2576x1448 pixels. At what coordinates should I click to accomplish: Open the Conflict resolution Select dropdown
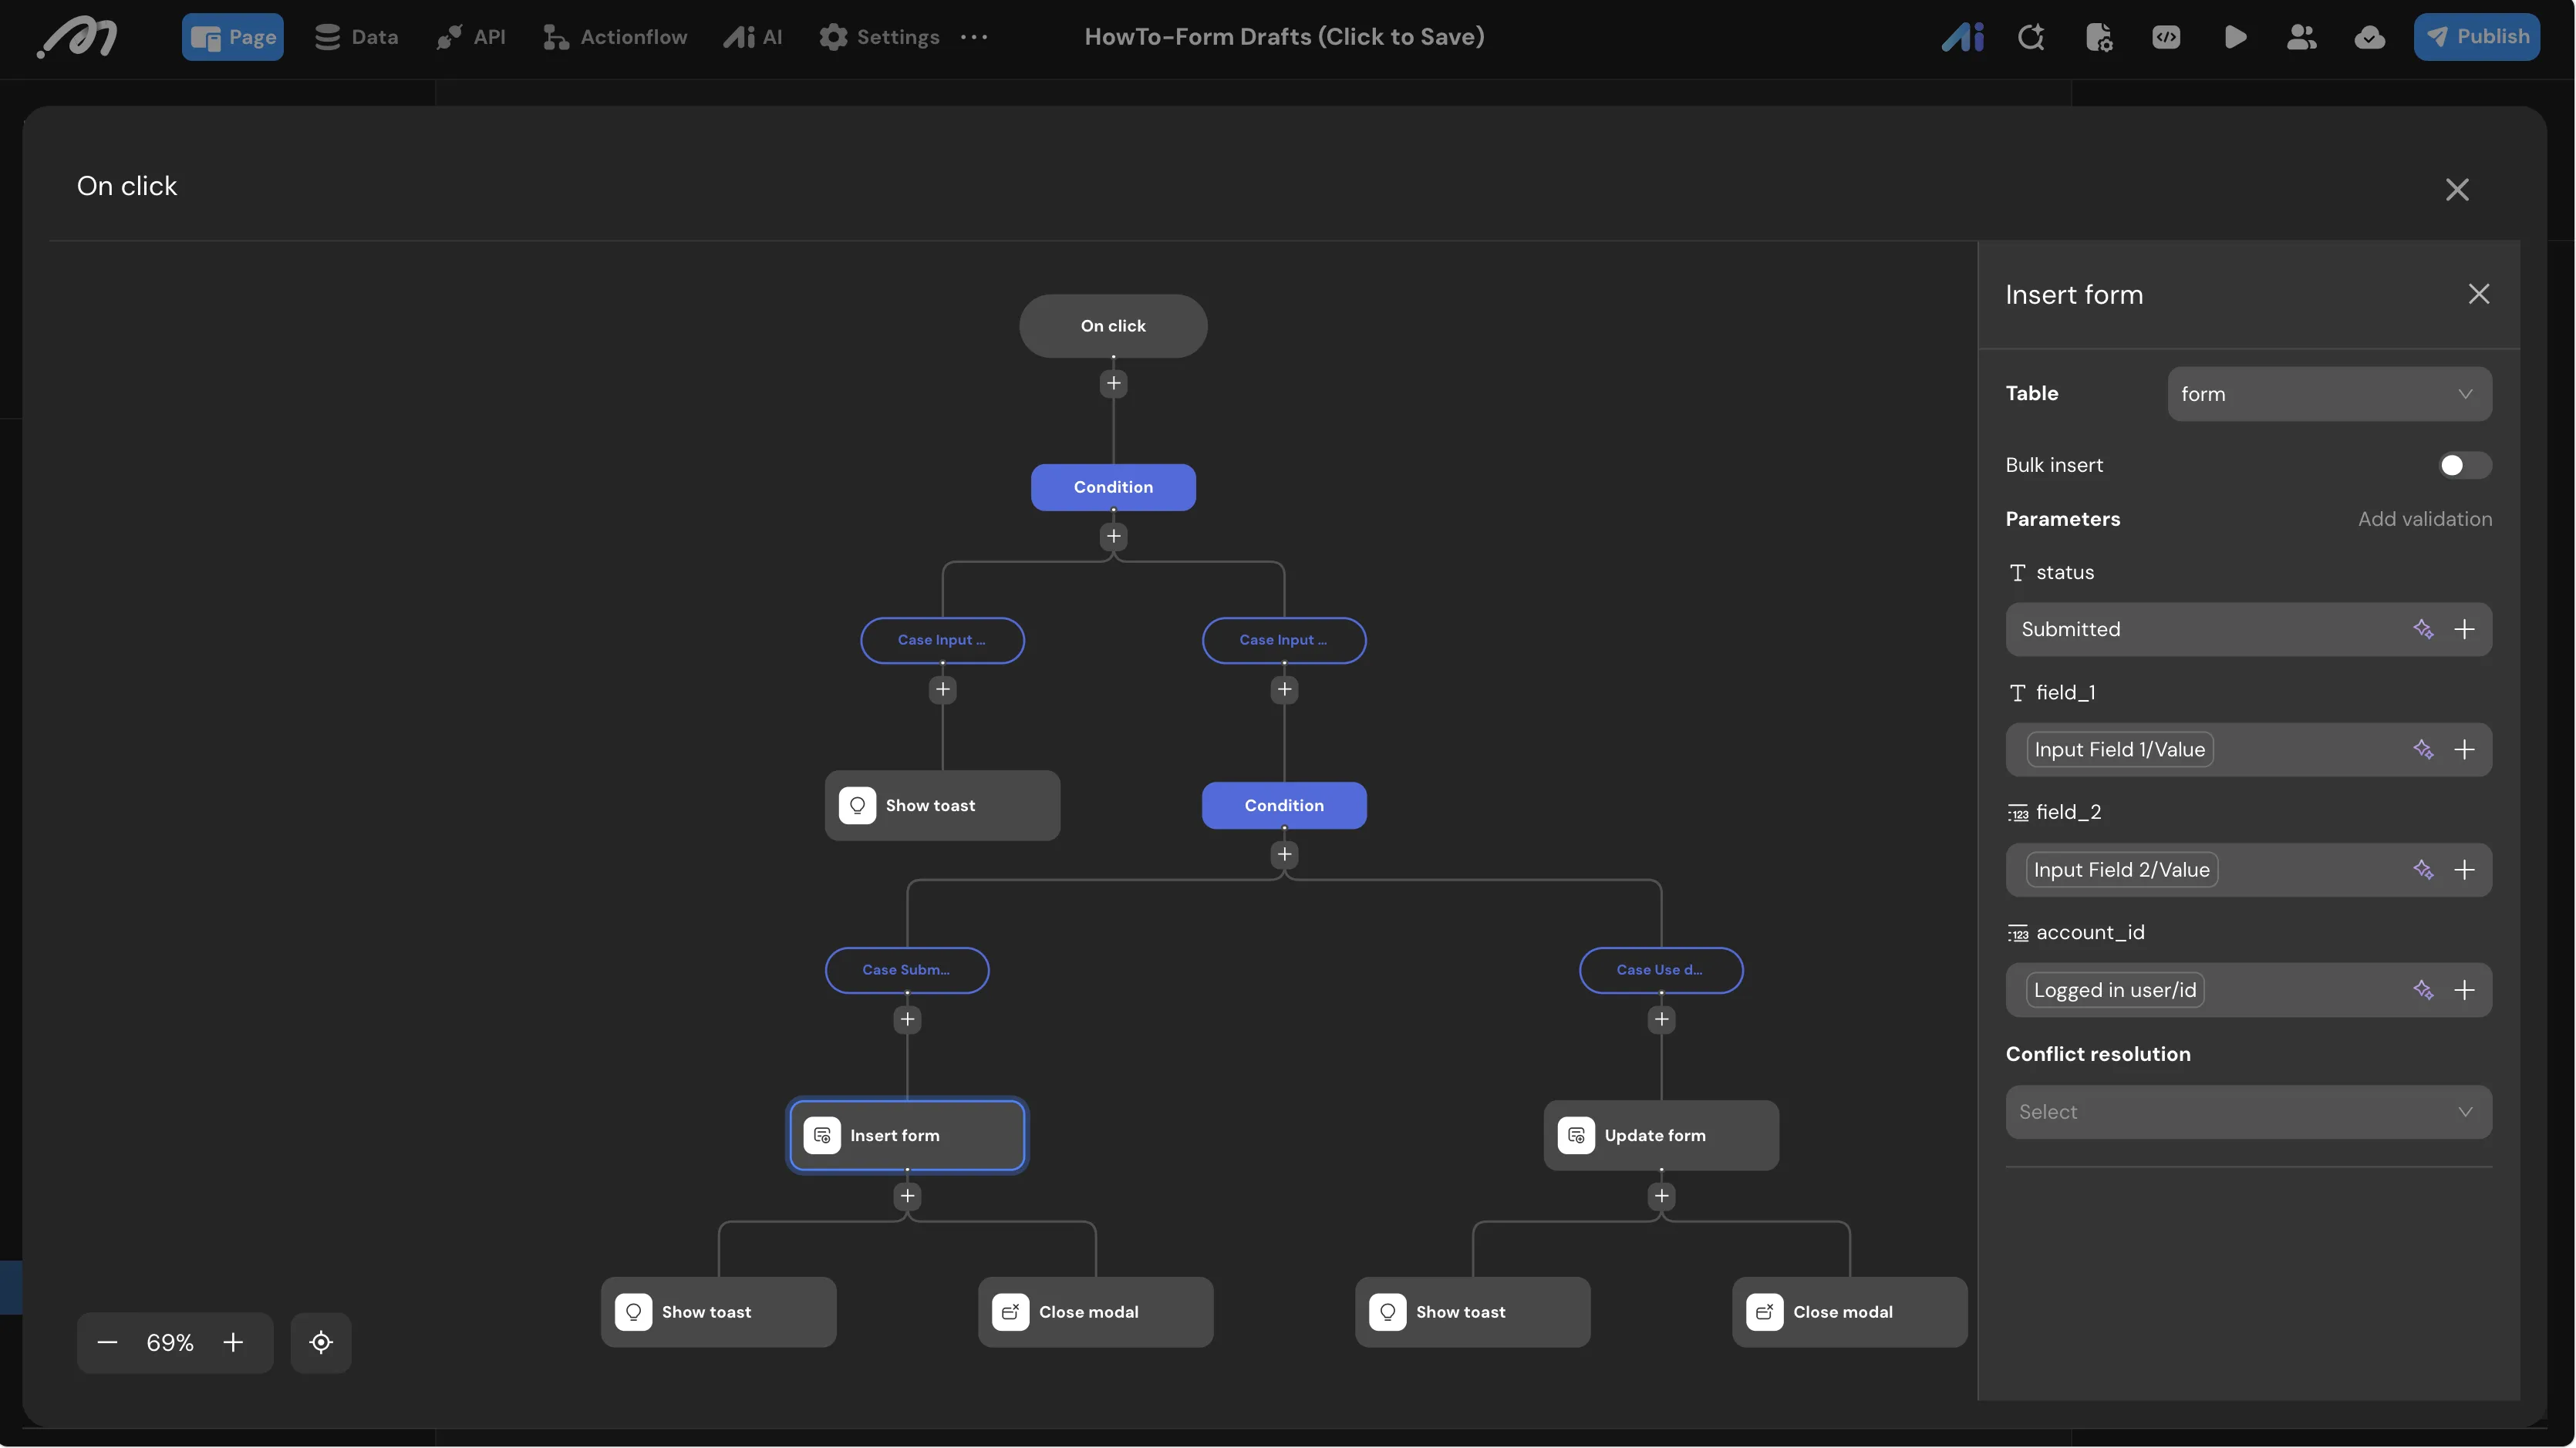[2248, 1112]
